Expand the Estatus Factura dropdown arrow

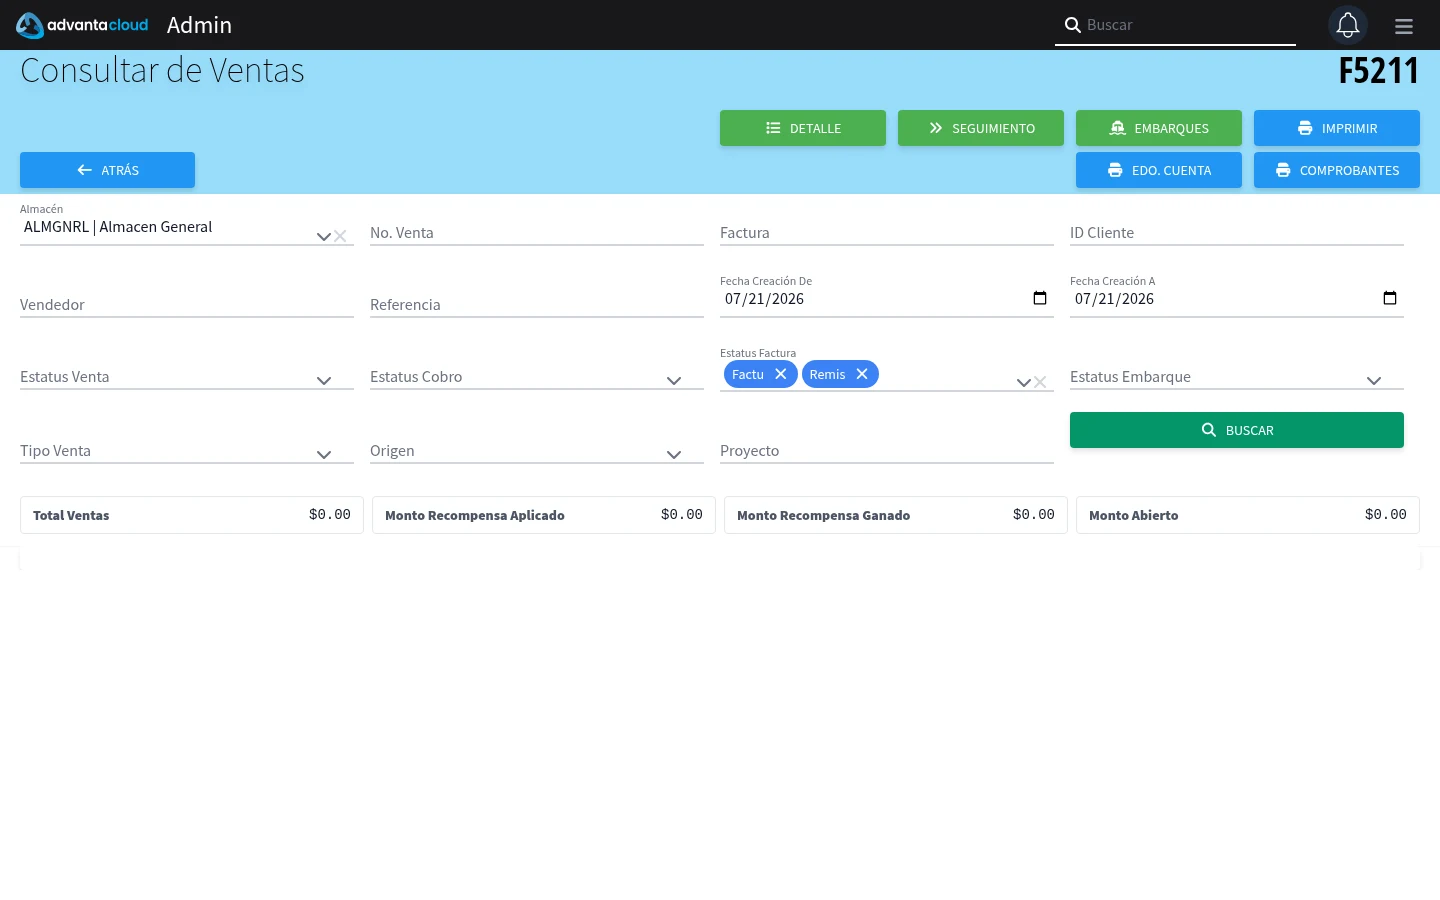[1023, 383]
